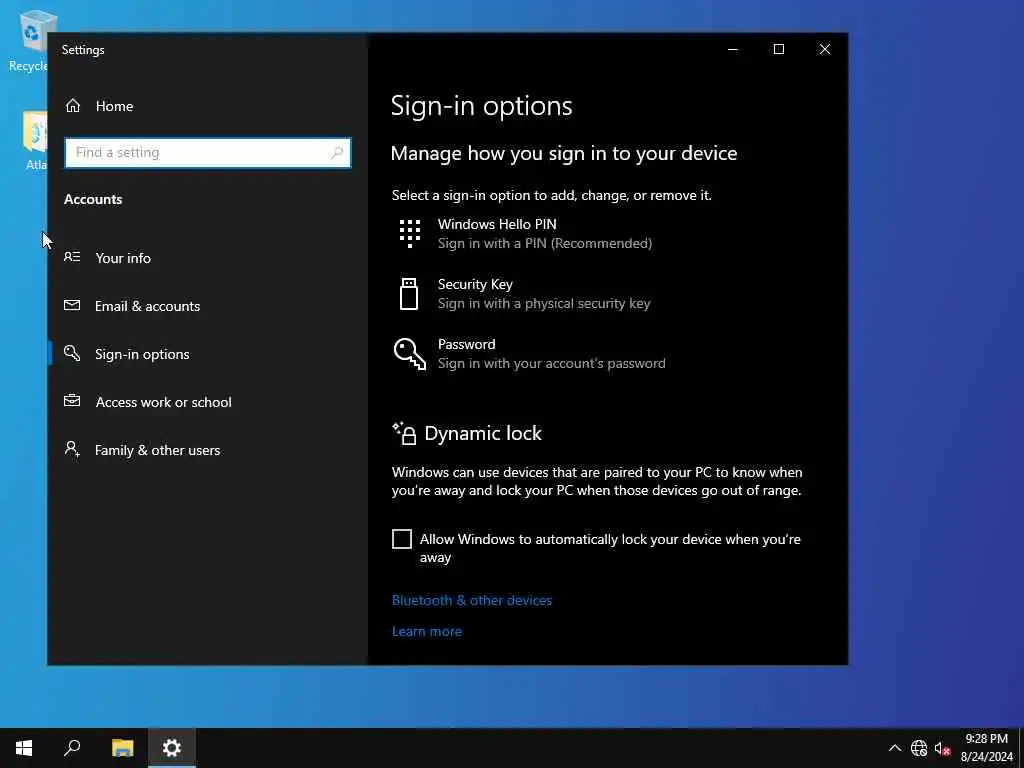Image resolution: width=1024 pixels, height=768 pixels.
Task: Click the Security Key USB icon
Action: (409, 293)
